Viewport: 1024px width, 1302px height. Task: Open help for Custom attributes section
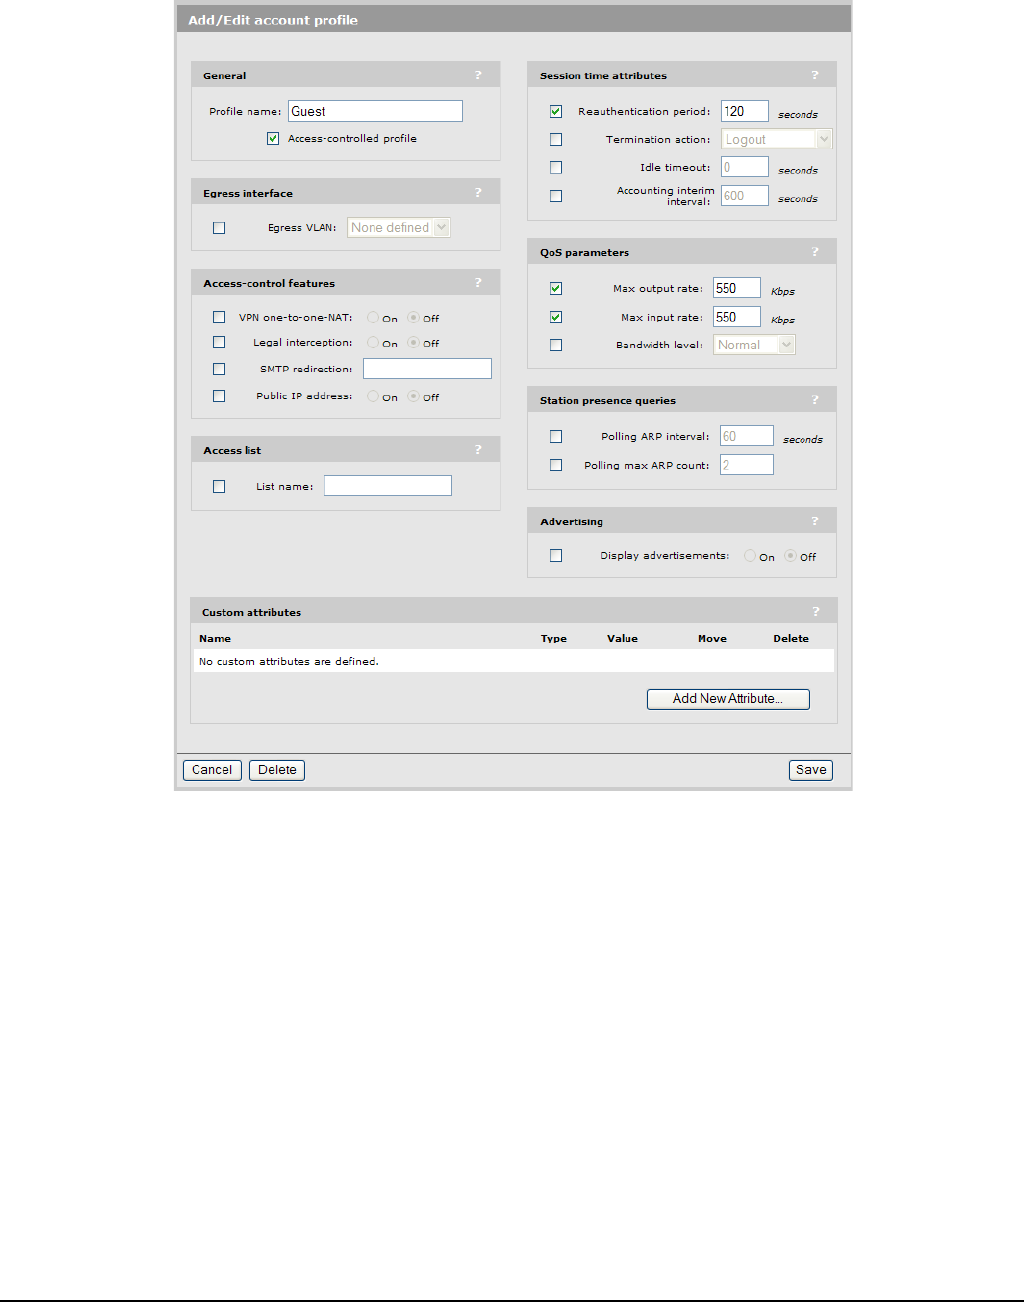pyautogui.click(x=815, y=611)
